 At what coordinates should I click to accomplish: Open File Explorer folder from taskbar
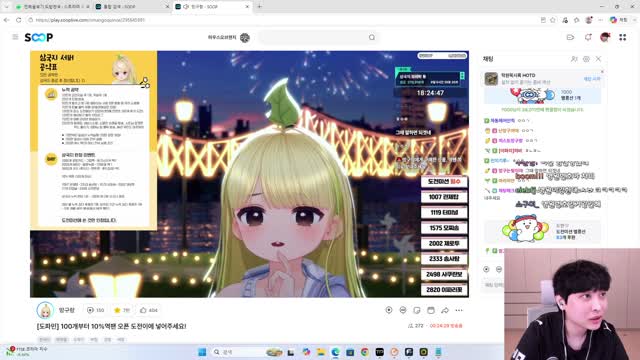click(x=320, y=352)
